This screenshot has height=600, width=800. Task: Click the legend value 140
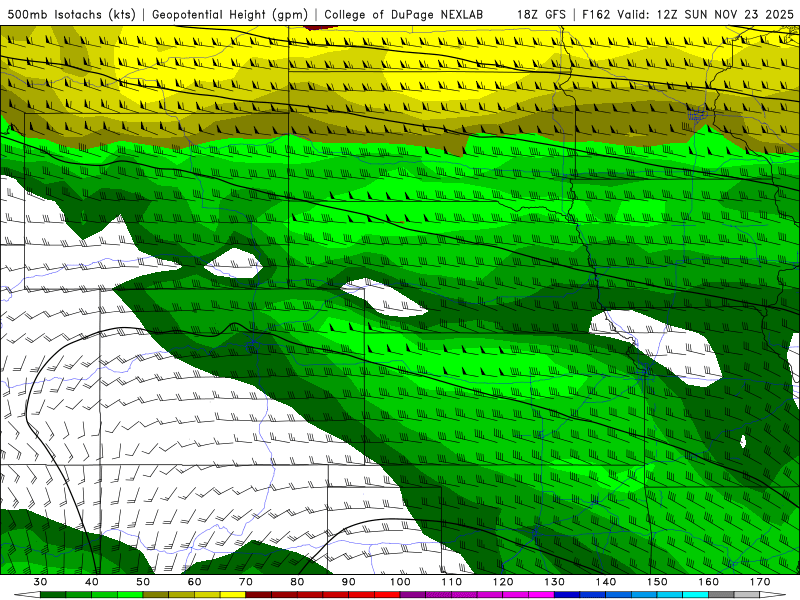(x=606, y=582)
